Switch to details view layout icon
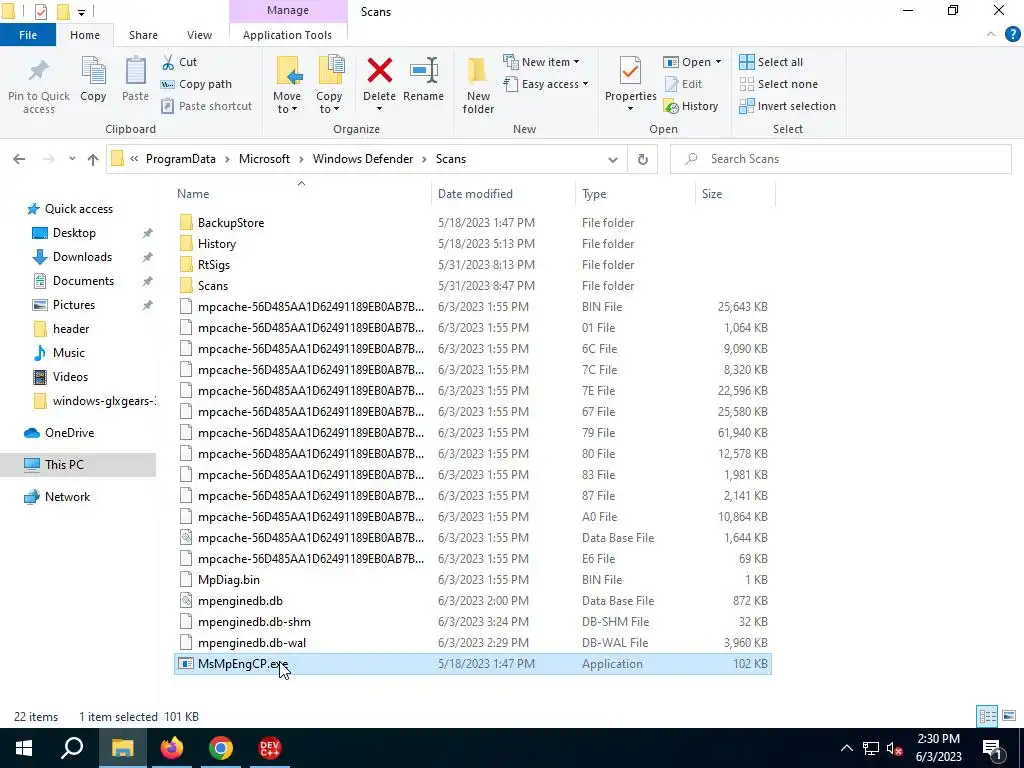 click(987, 716)
